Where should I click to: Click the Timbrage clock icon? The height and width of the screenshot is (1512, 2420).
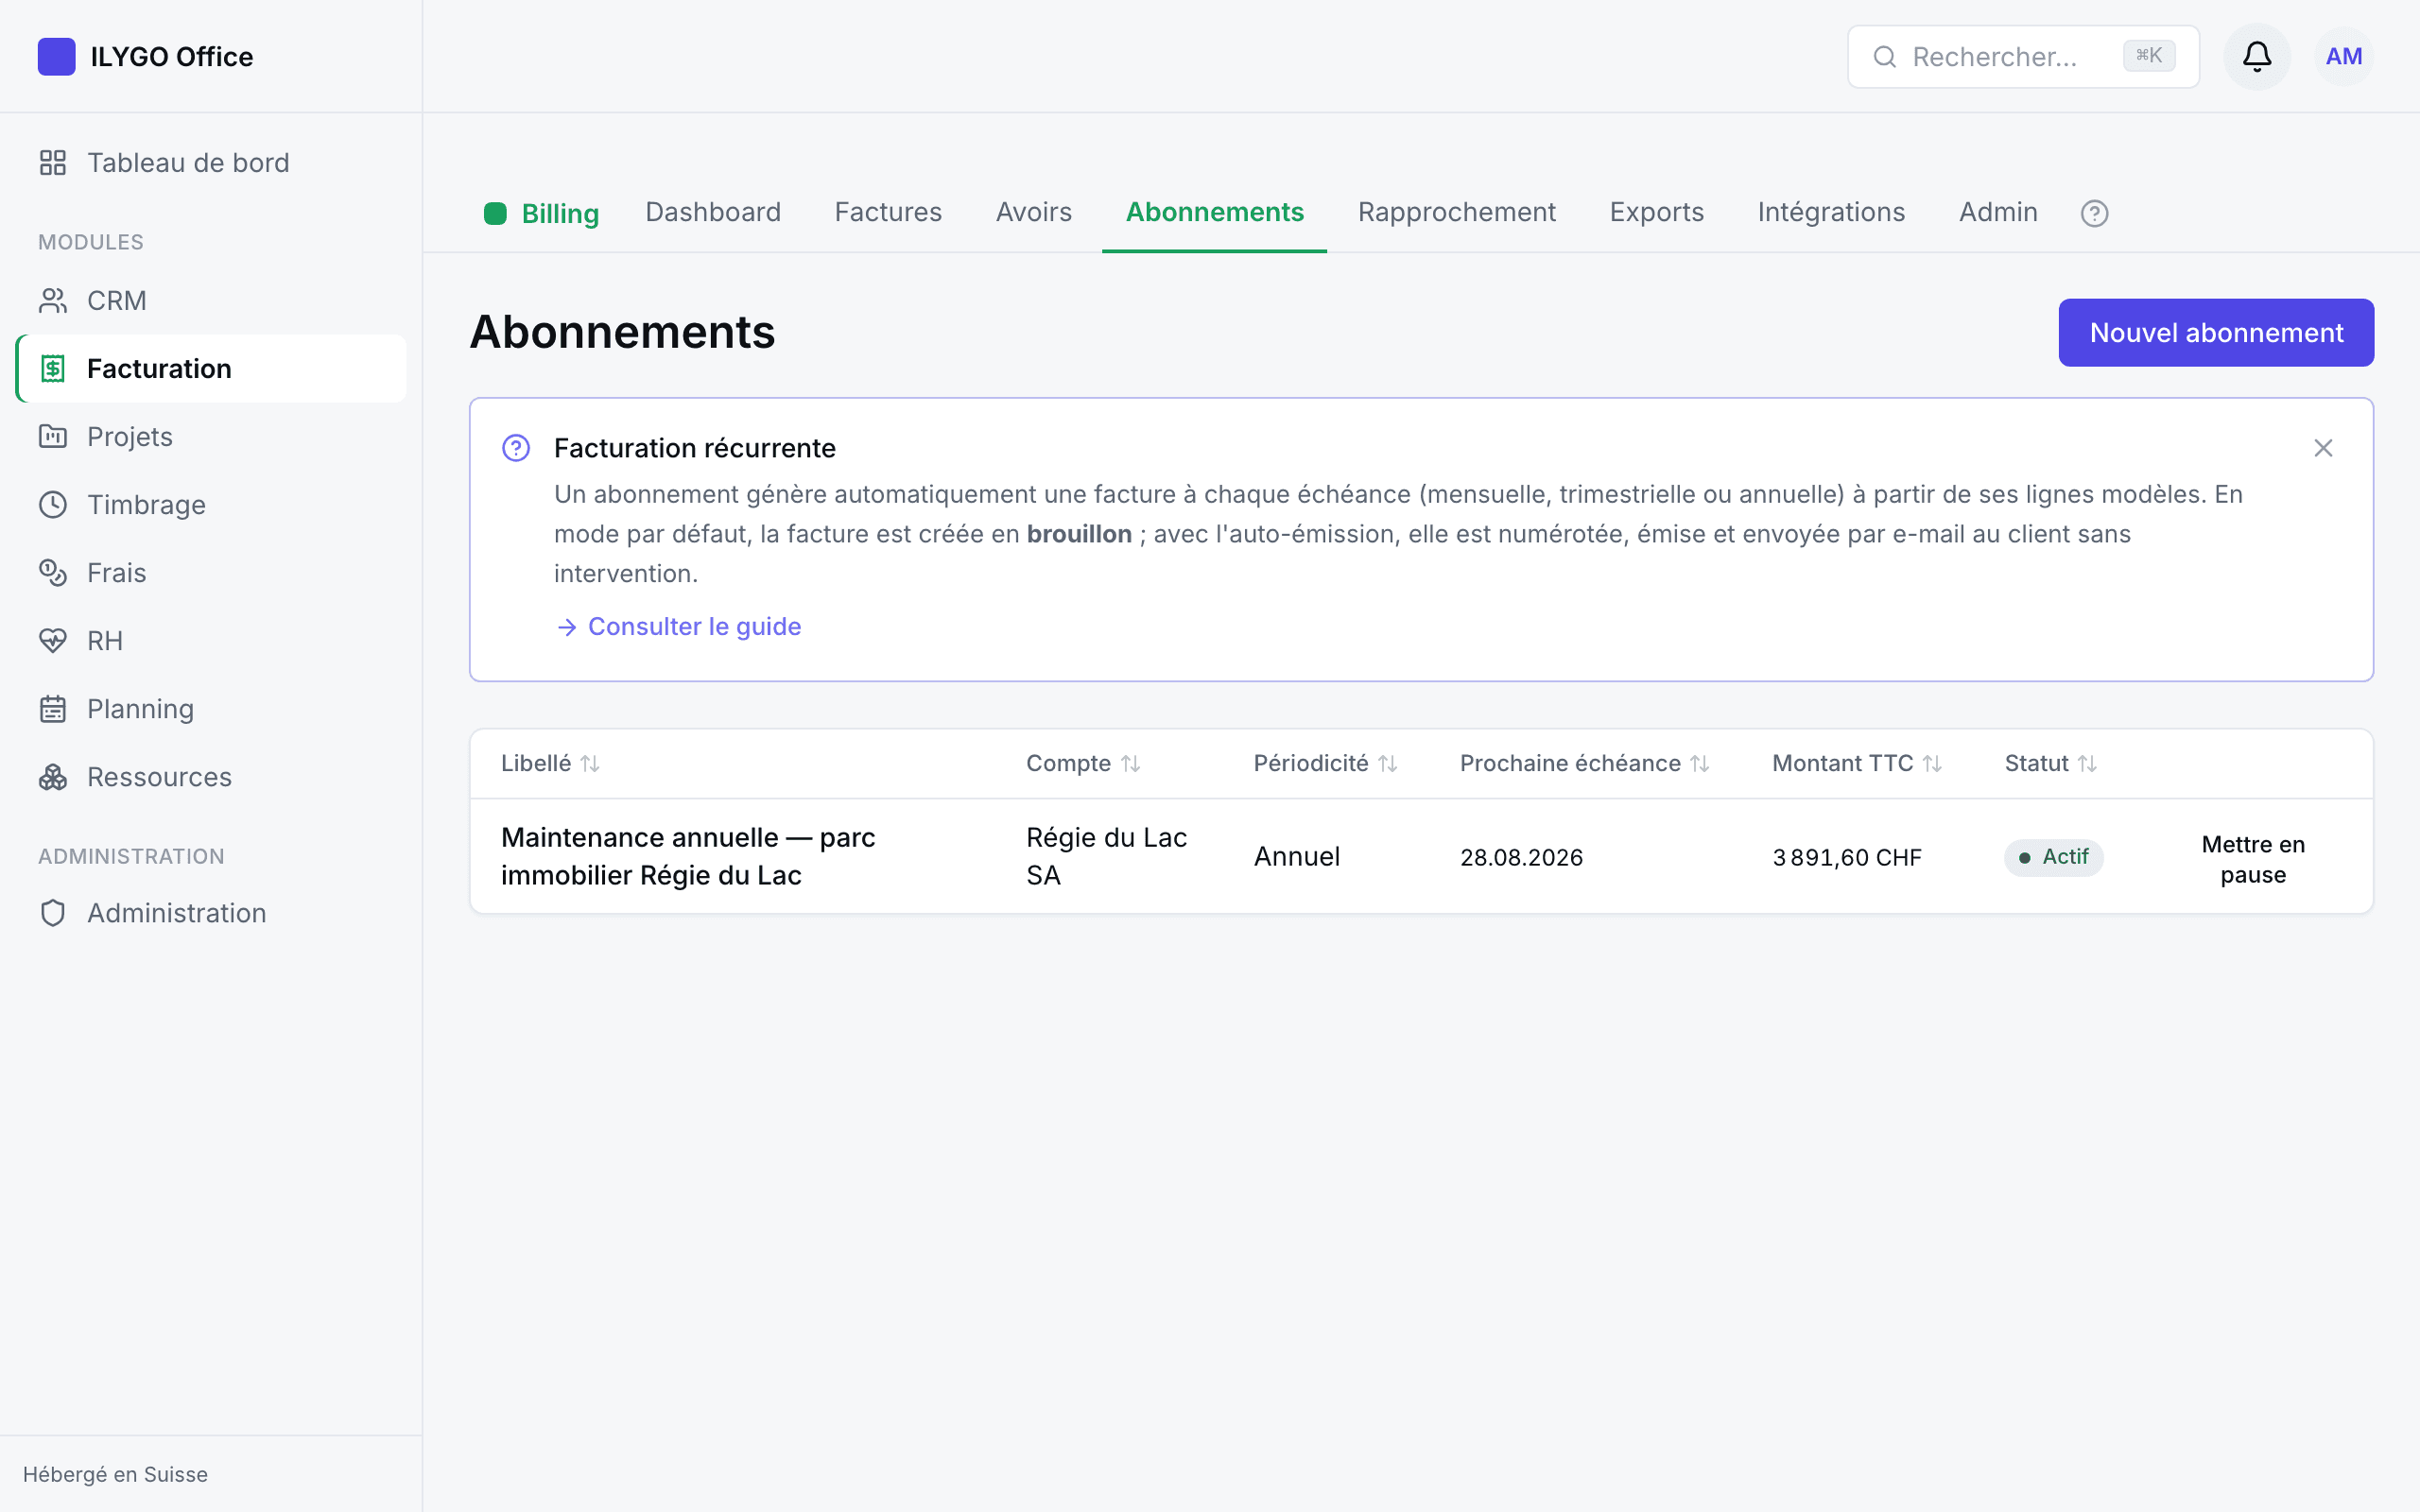point(53,505)
